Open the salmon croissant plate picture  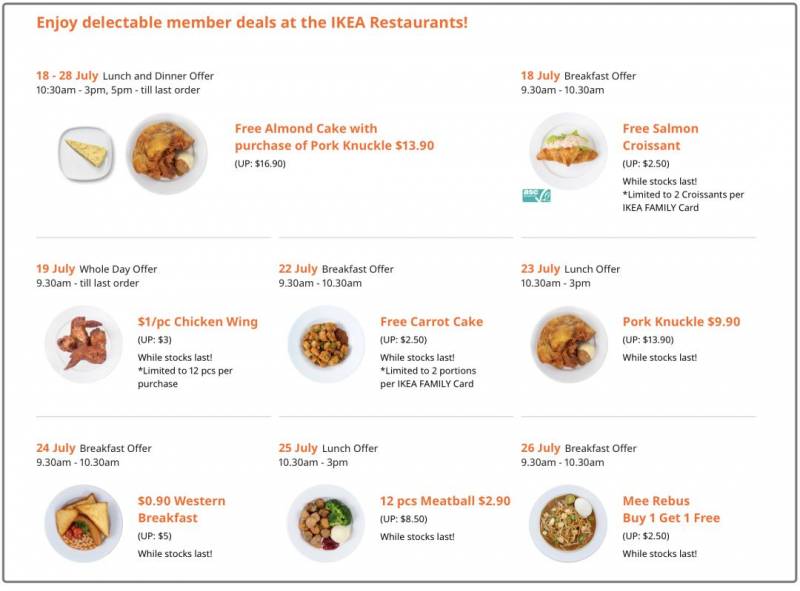tap(568, 151)
